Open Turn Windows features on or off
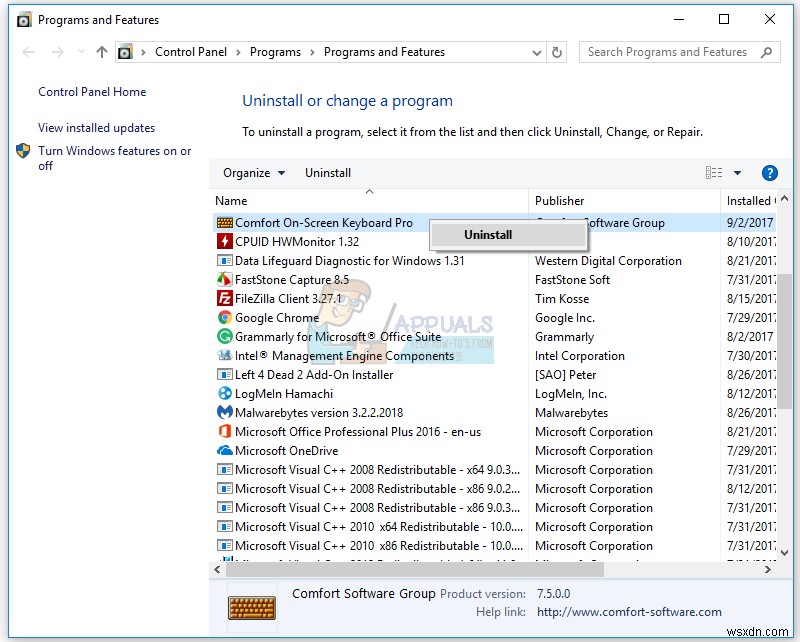 click(x=114, y=158)
